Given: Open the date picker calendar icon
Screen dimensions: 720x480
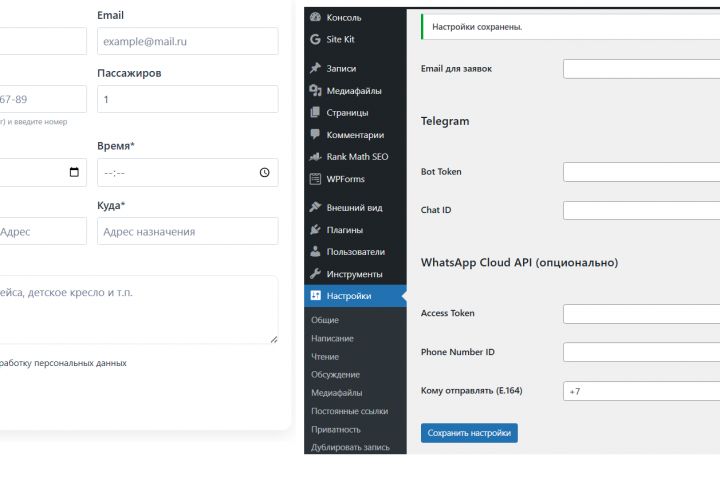Looking at the screenshot, I should pyautogui.click(x=74, y=172).
